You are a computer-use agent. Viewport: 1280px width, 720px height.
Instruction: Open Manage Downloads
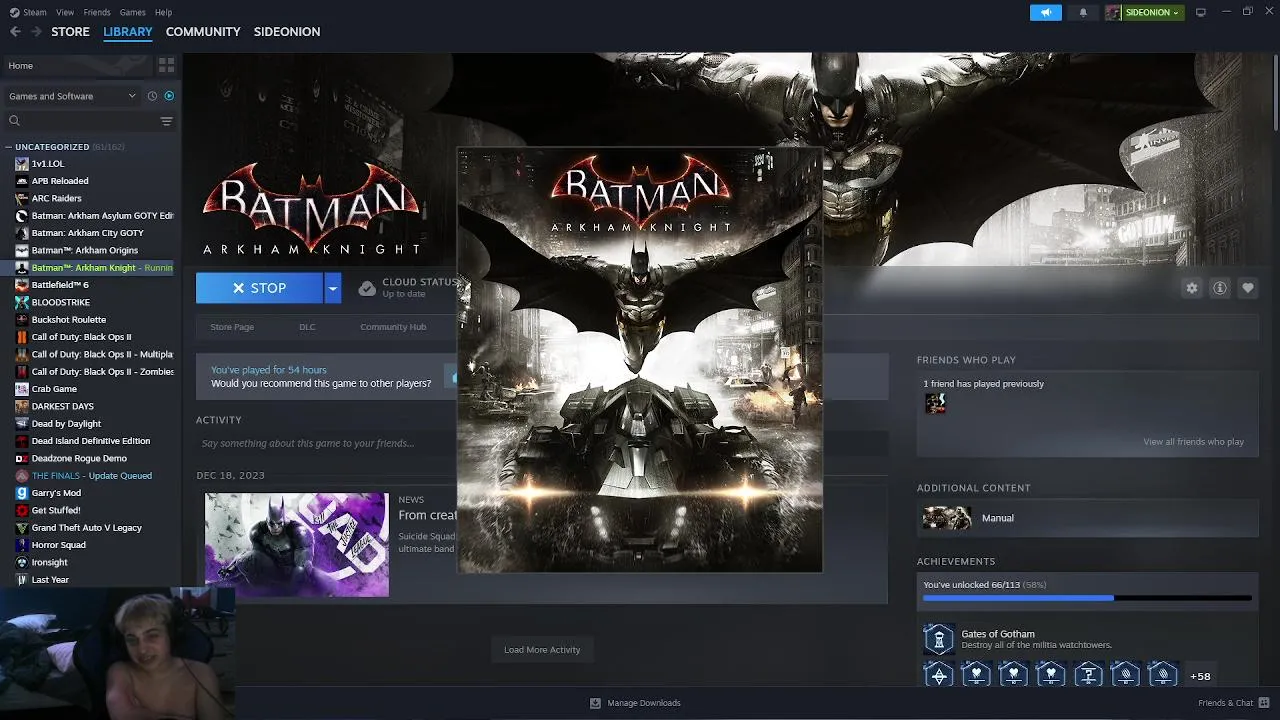(x=635, y=703)
